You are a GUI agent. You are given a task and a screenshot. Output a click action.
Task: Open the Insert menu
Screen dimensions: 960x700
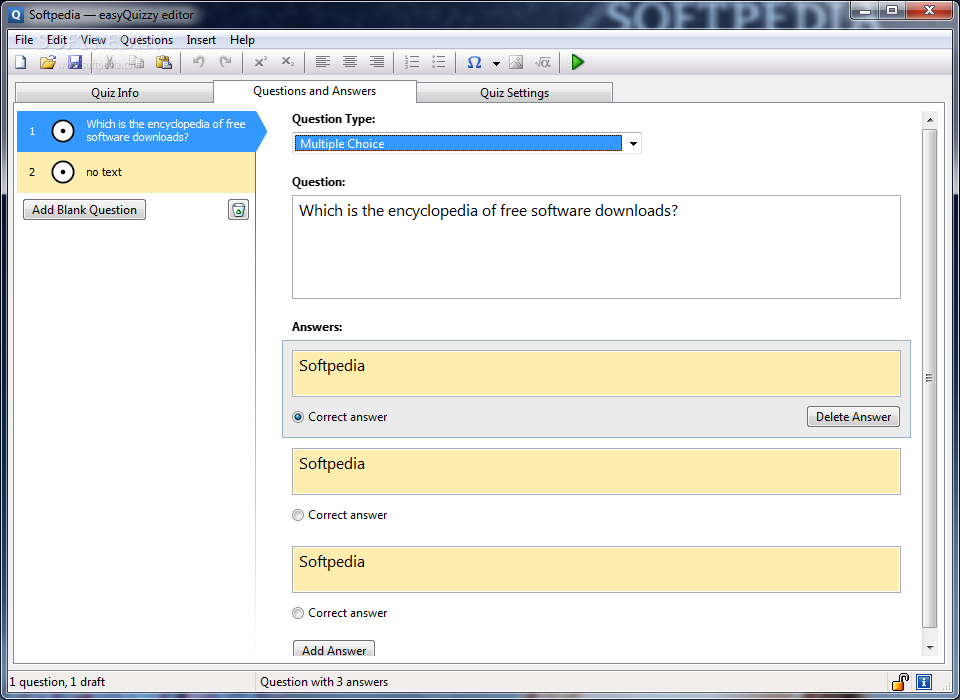[x=201, y=40]
